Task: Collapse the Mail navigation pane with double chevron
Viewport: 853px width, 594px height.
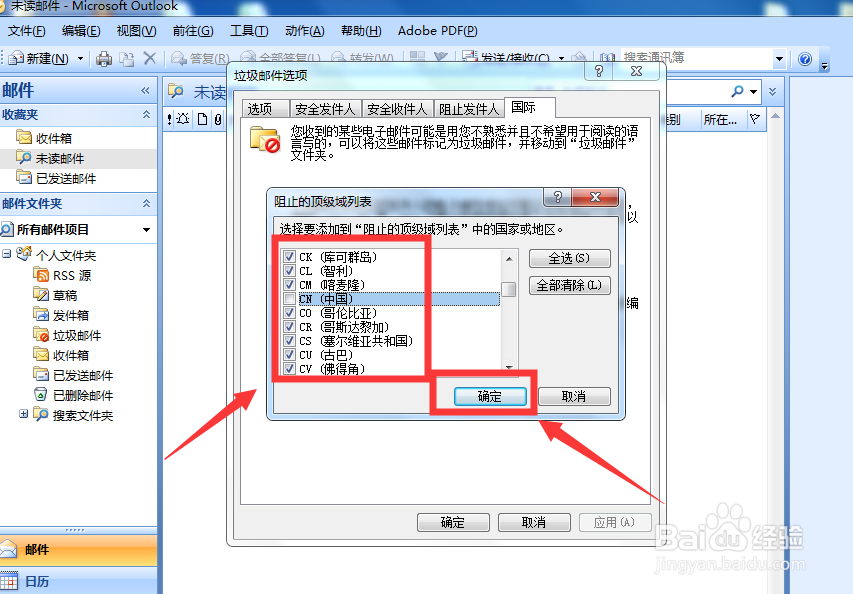Action: 145,90
